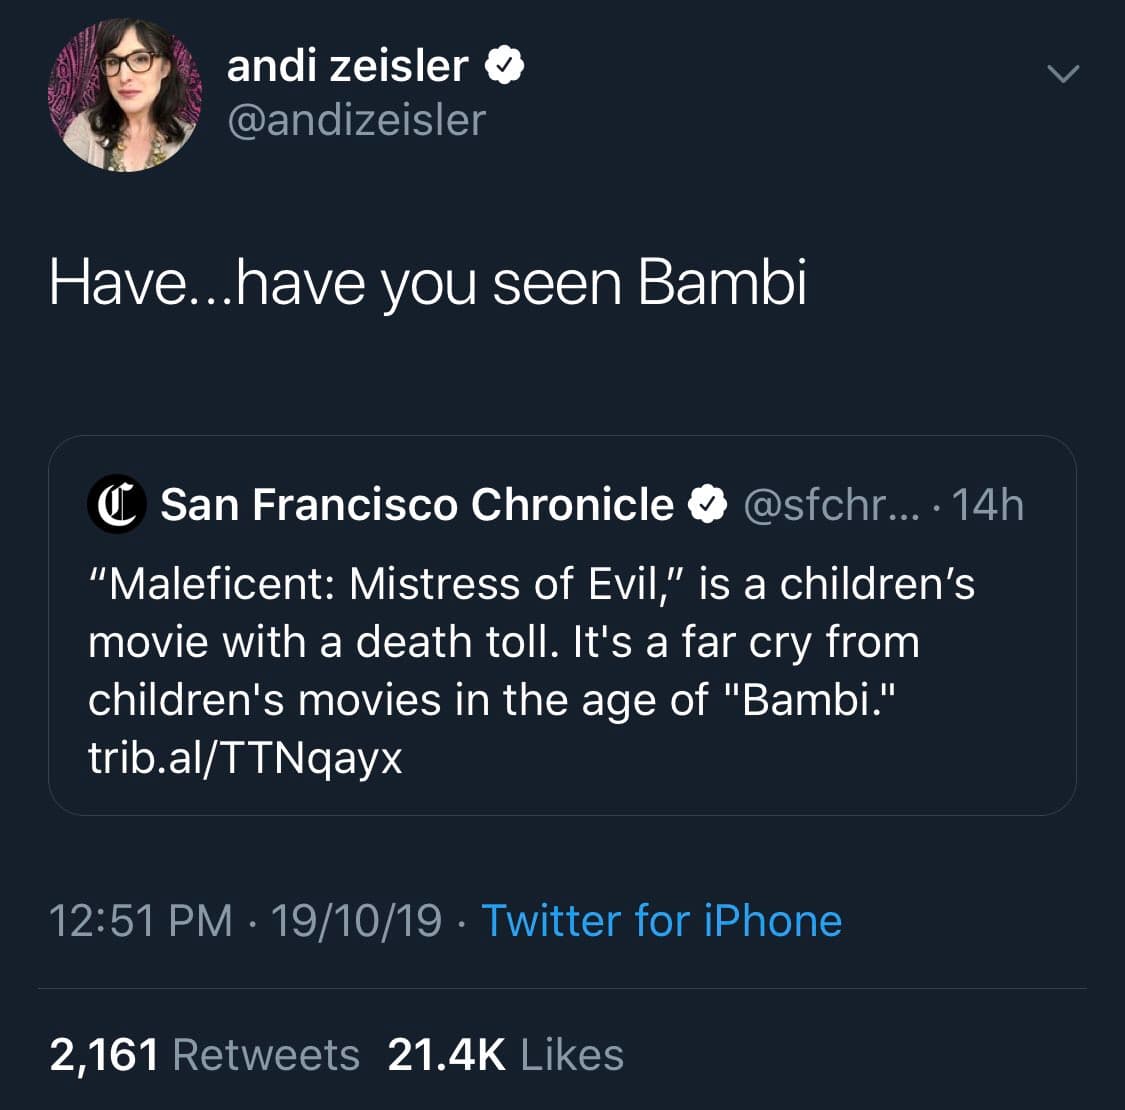Click verified badge beside andi zeisler
The height and width of the screenshot is (1110, 1125).
[x=505, y=67]
